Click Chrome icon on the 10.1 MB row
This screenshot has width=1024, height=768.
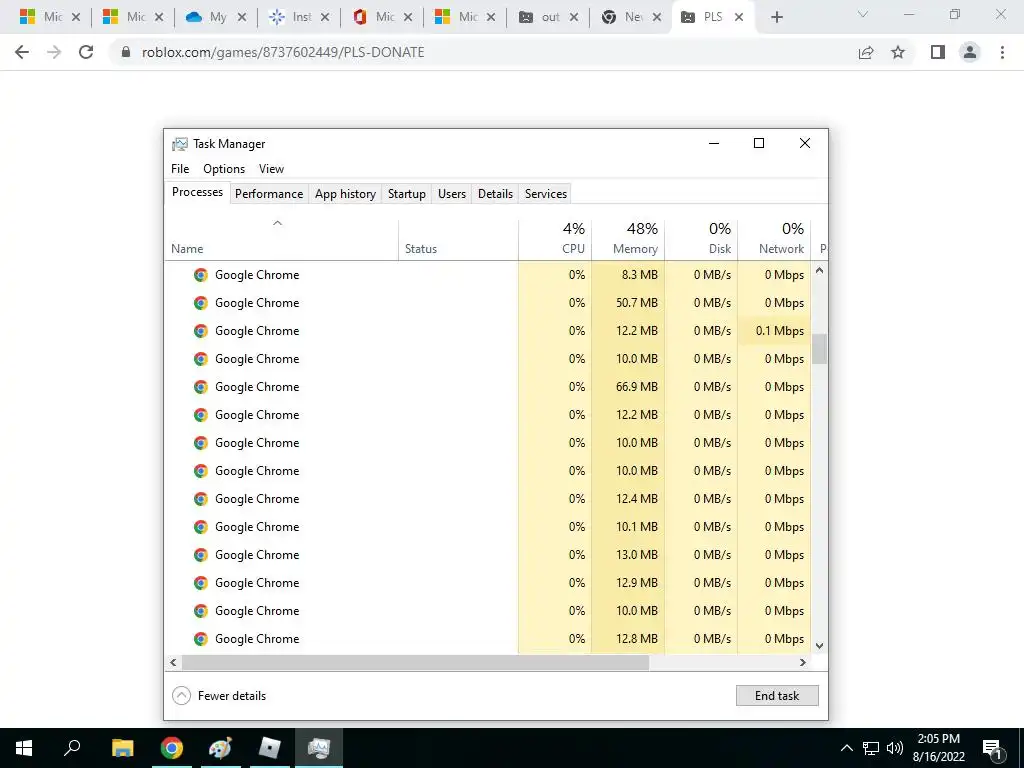pyautogui.click(x=201, y=527)
